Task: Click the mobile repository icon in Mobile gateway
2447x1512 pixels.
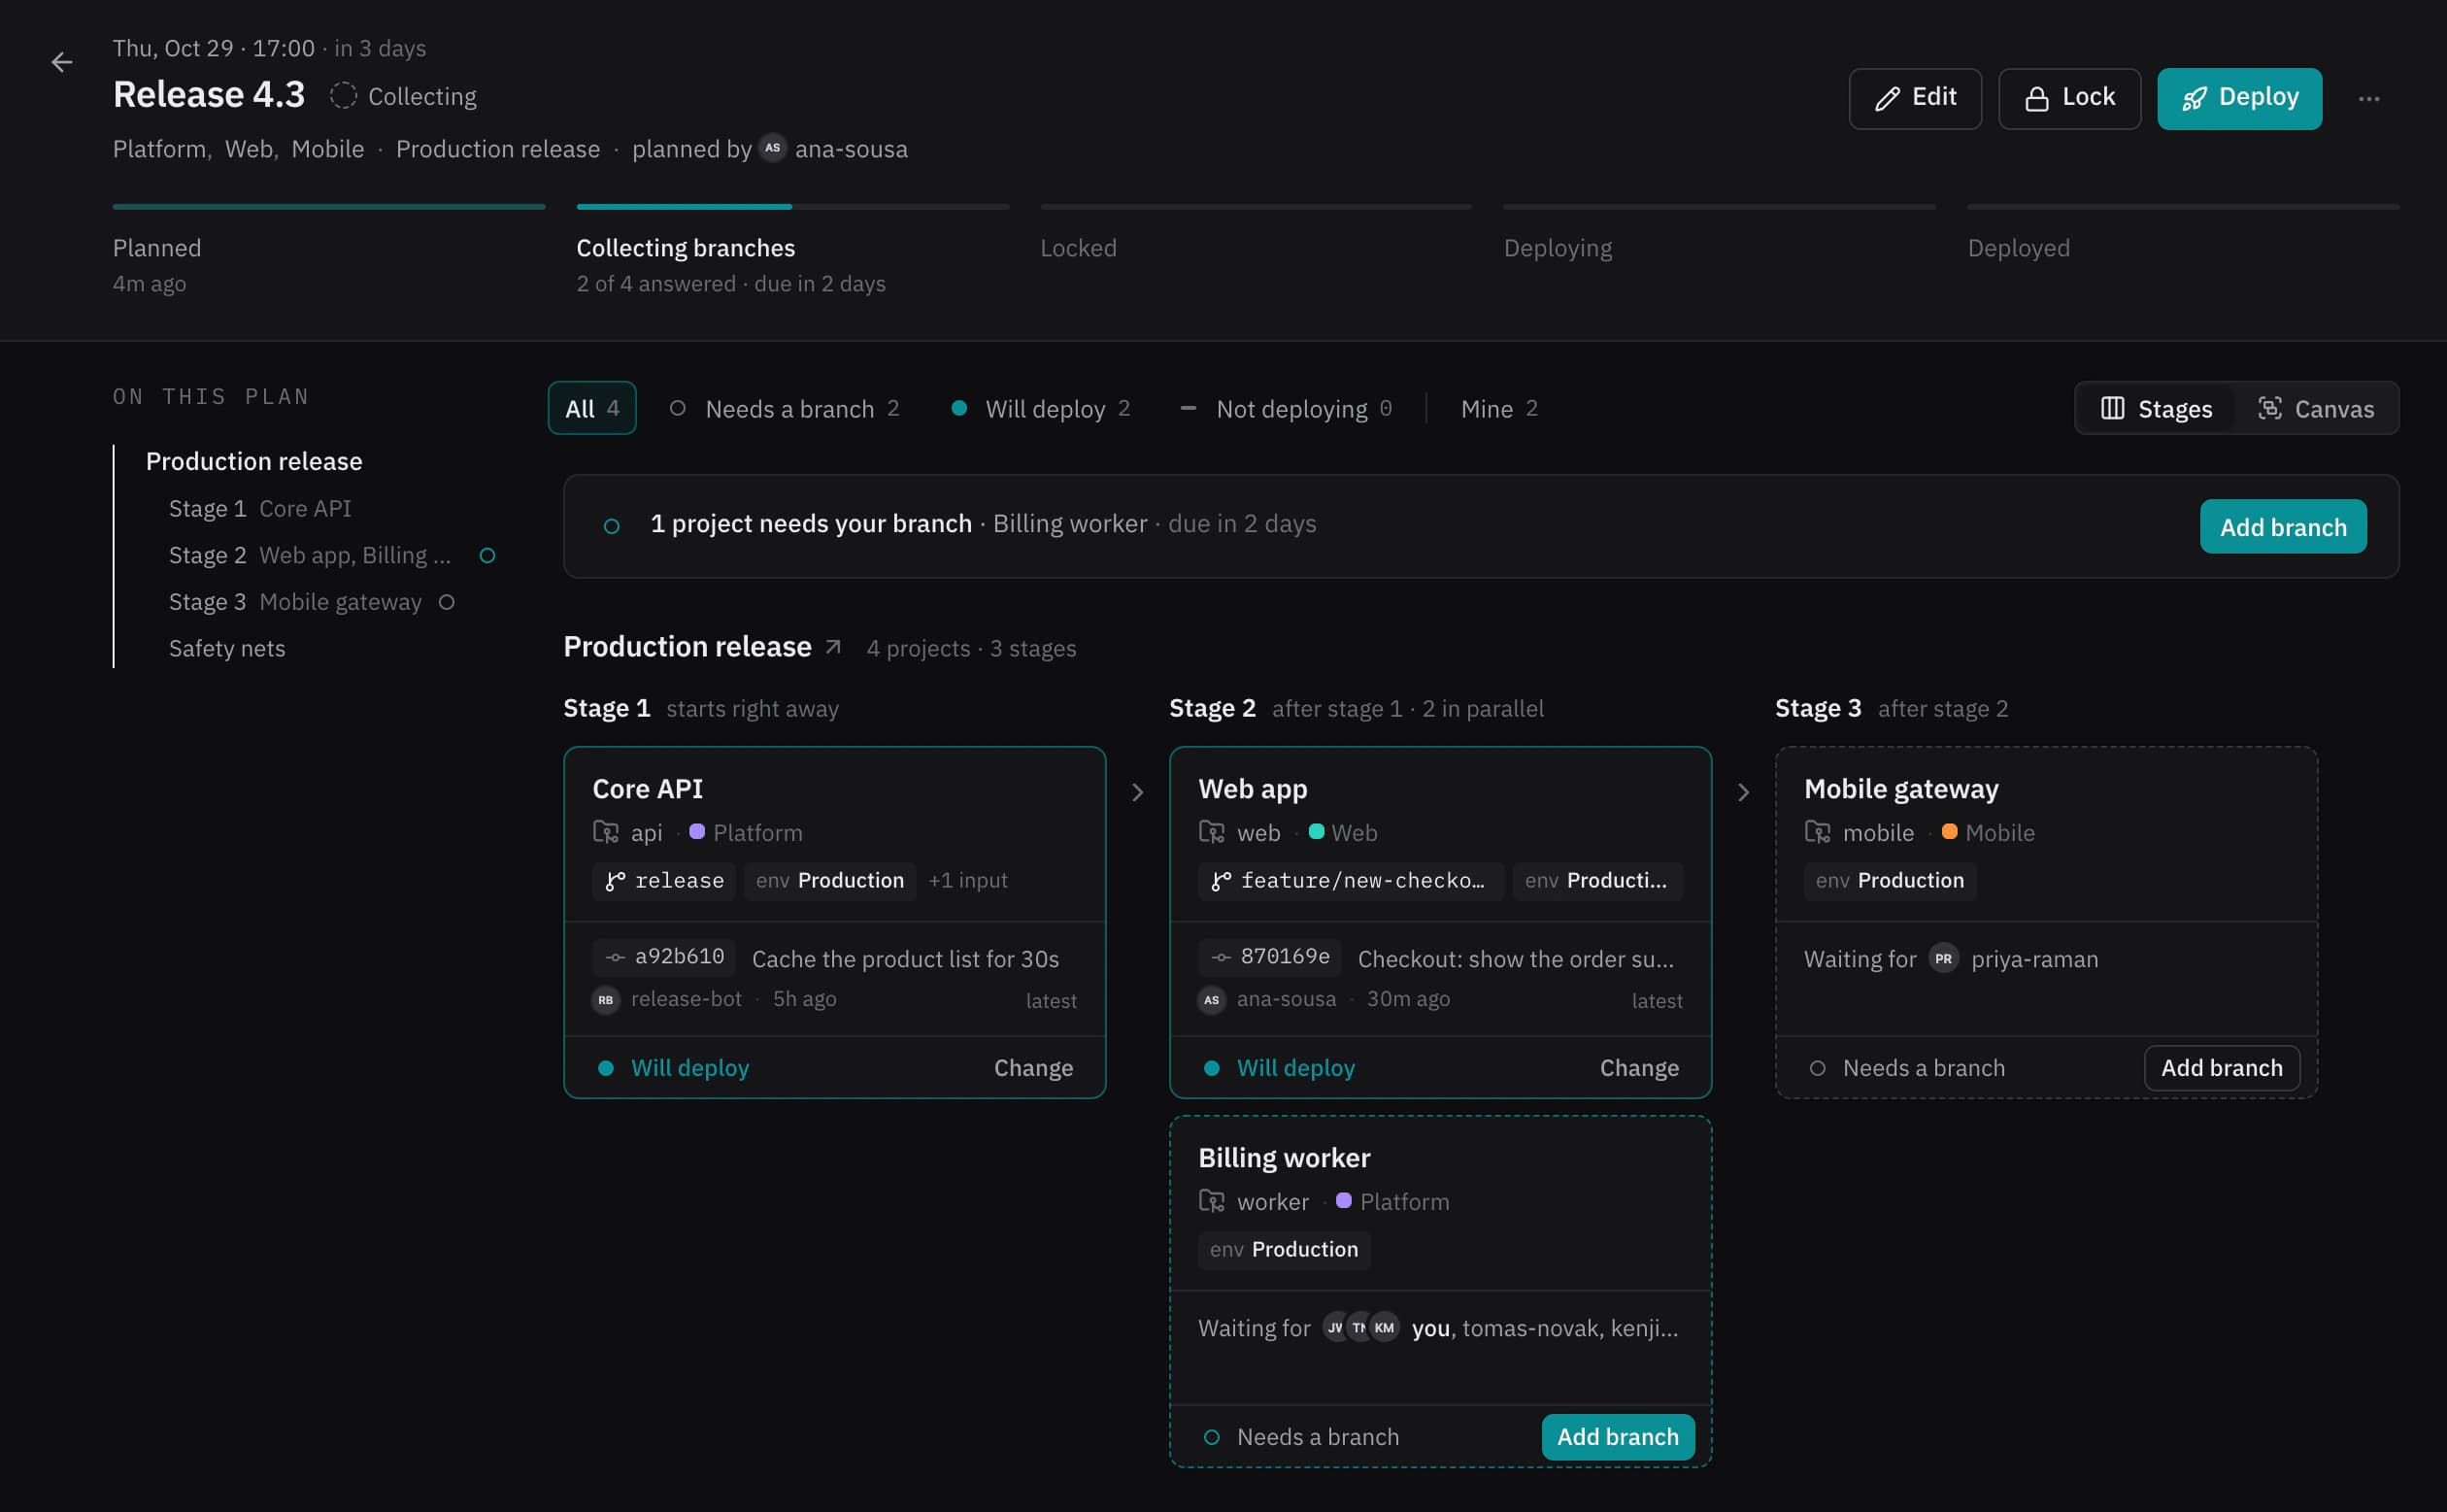Action: [1817, 832]
